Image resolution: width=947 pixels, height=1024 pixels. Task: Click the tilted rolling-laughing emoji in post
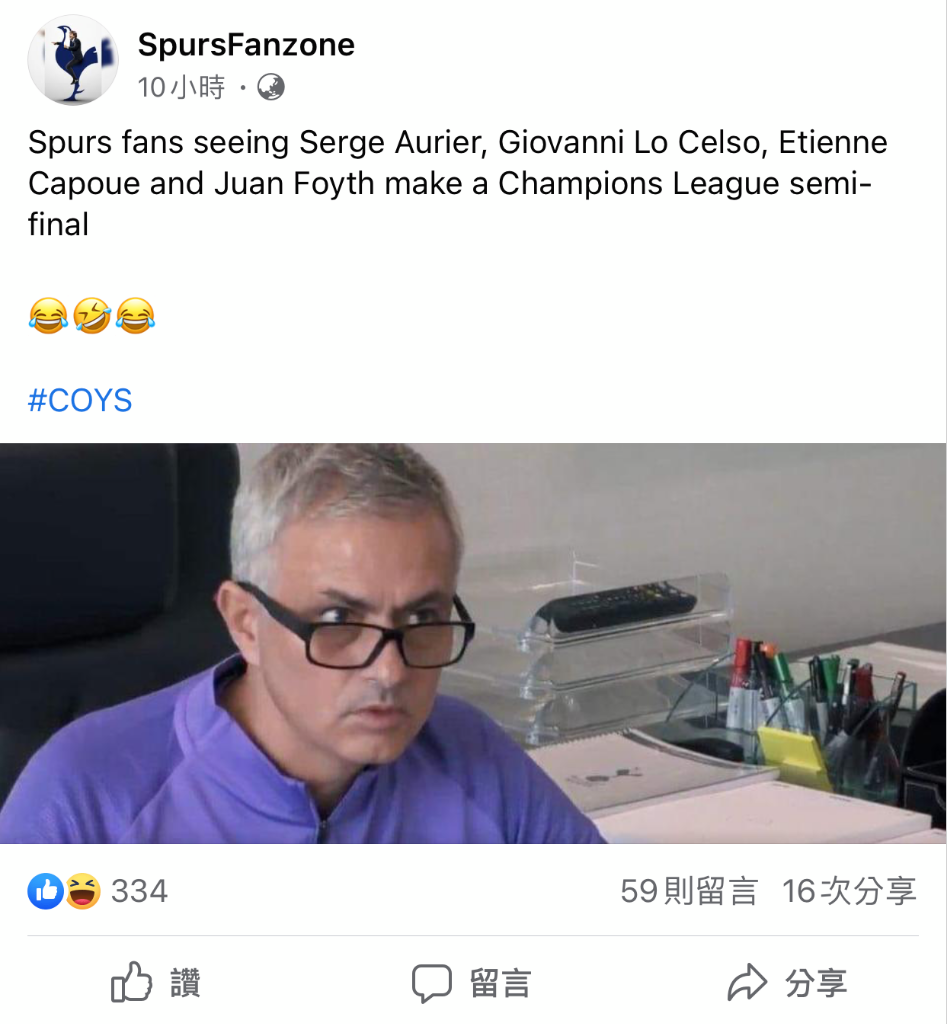click(92, 315)
